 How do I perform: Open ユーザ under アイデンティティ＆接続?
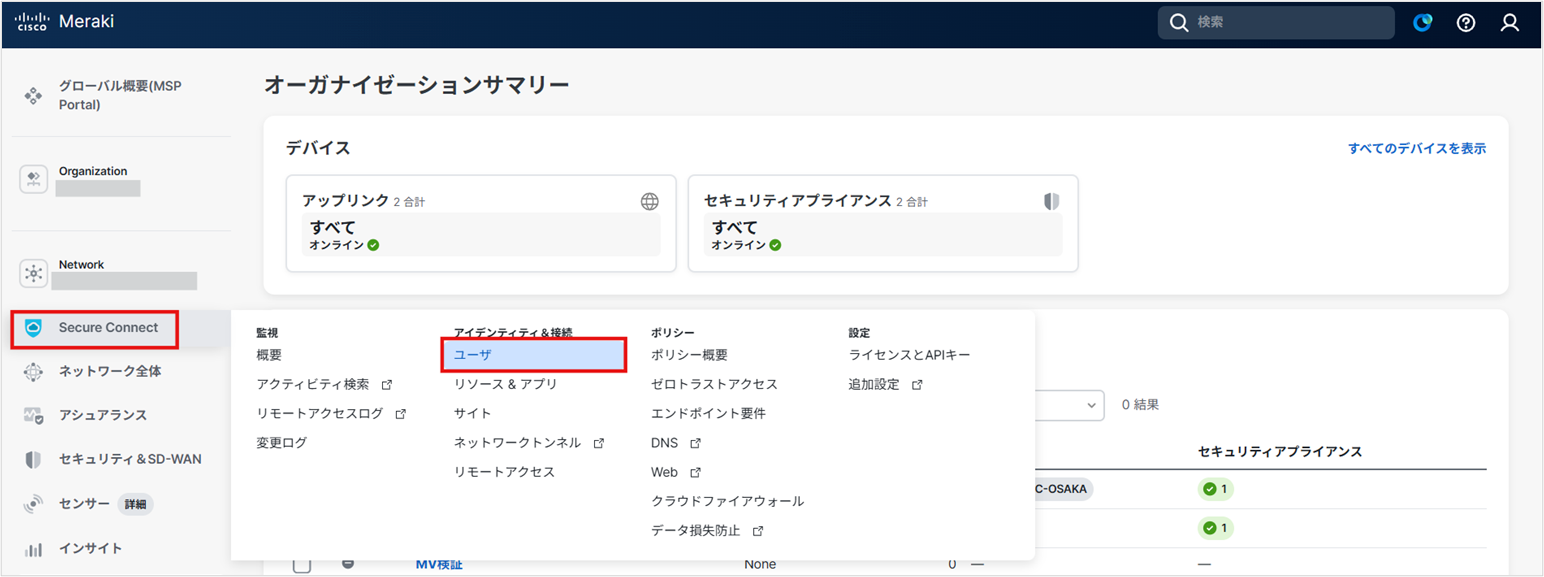534,355
